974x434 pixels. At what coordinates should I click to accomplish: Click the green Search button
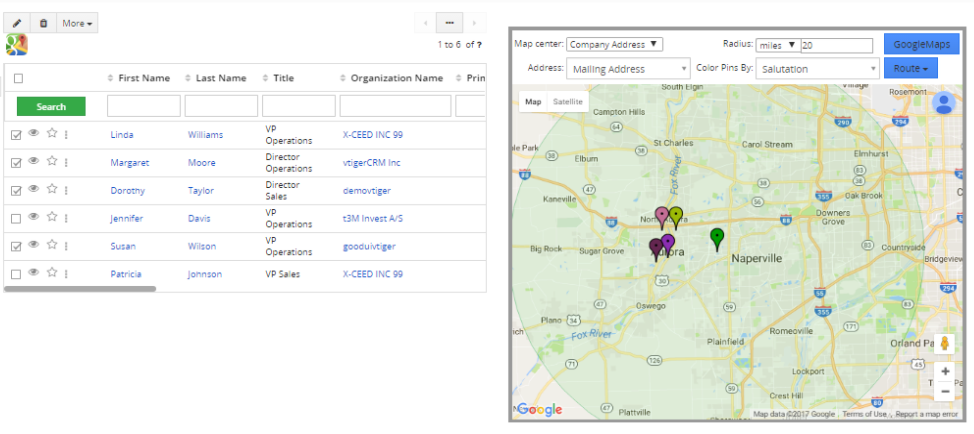[51, 107]
